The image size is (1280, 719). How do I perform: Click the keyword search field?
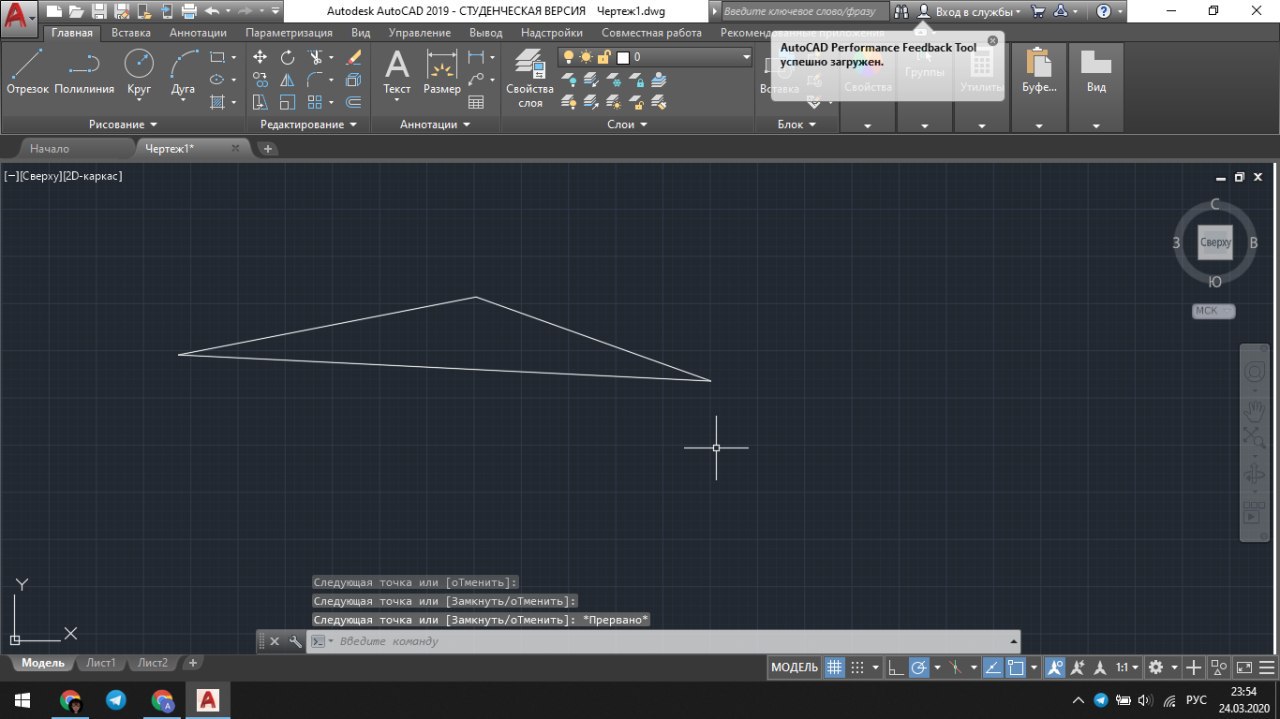(x=804, y=12)
